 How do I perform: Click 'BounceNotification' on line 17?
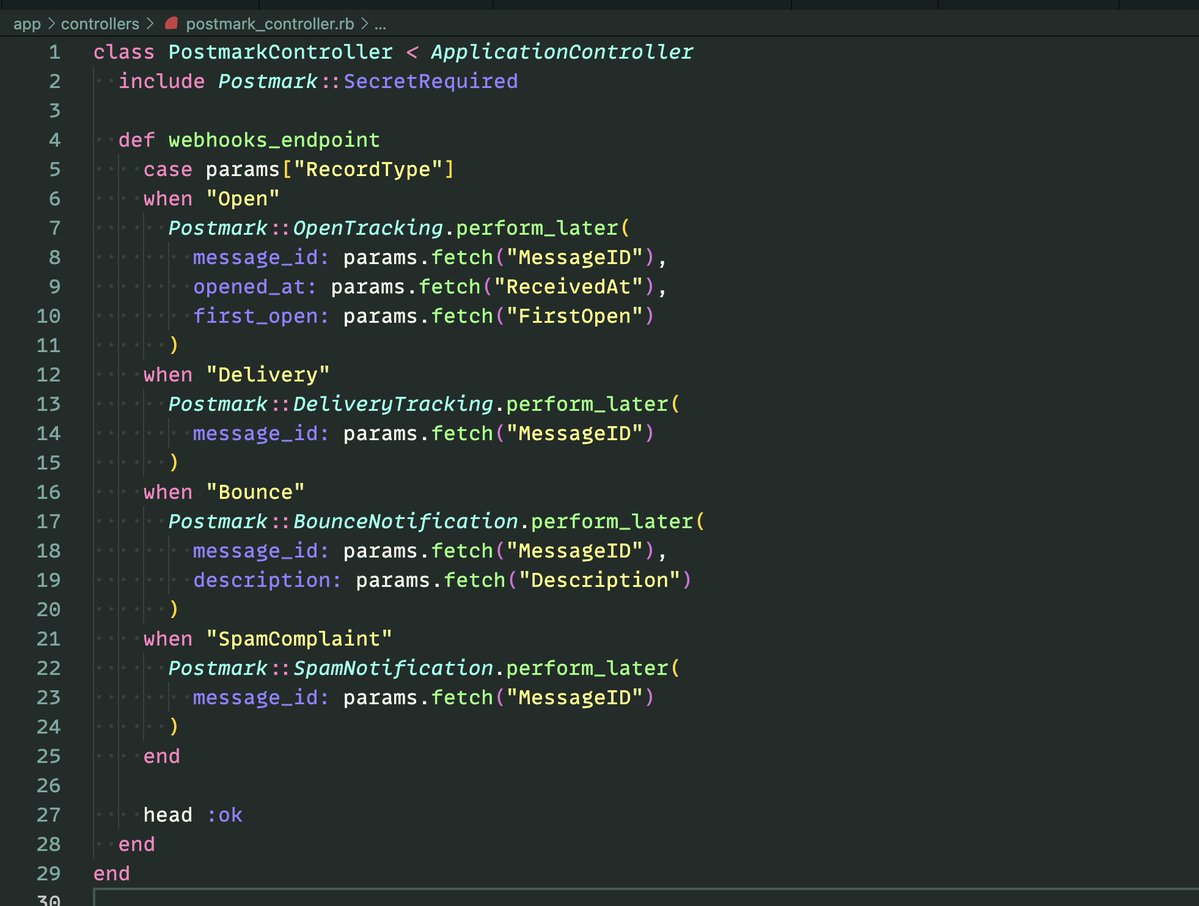[405, 521]
